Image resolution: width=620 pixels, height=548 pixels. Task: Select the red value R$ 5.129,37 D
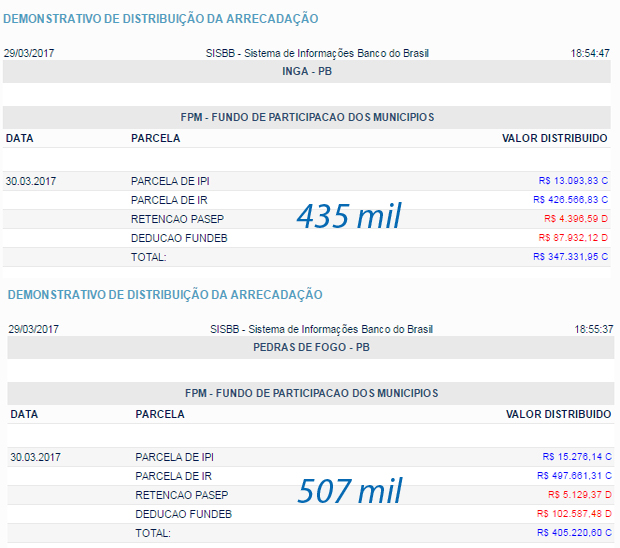click(580, 495)
